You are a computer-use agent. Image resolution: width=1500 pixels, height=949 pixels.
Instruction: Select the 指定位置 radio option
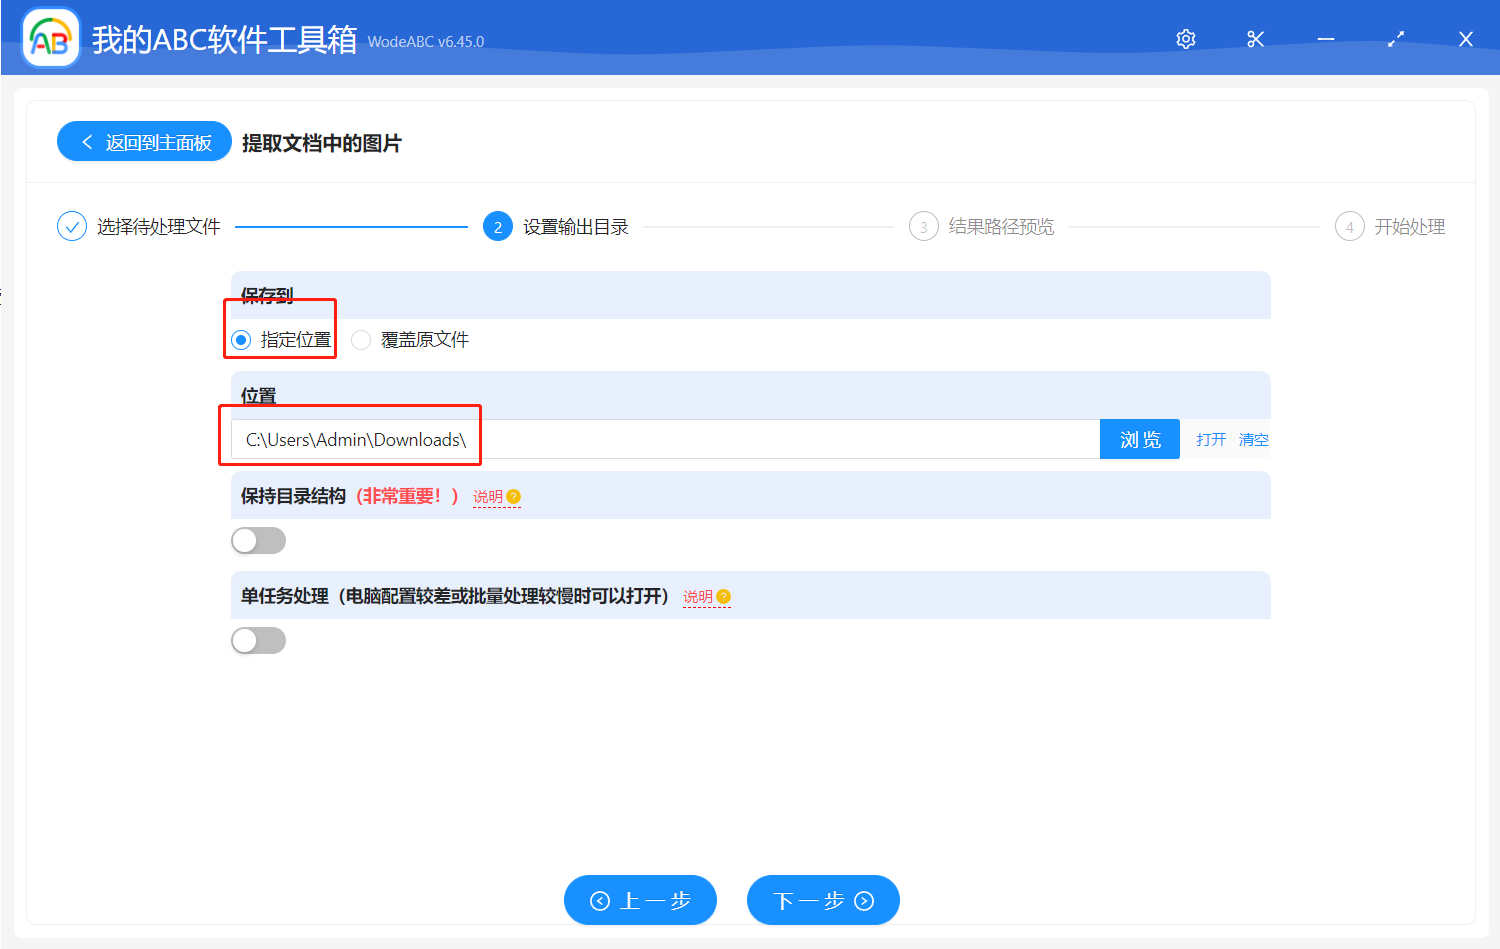[240, 340]
